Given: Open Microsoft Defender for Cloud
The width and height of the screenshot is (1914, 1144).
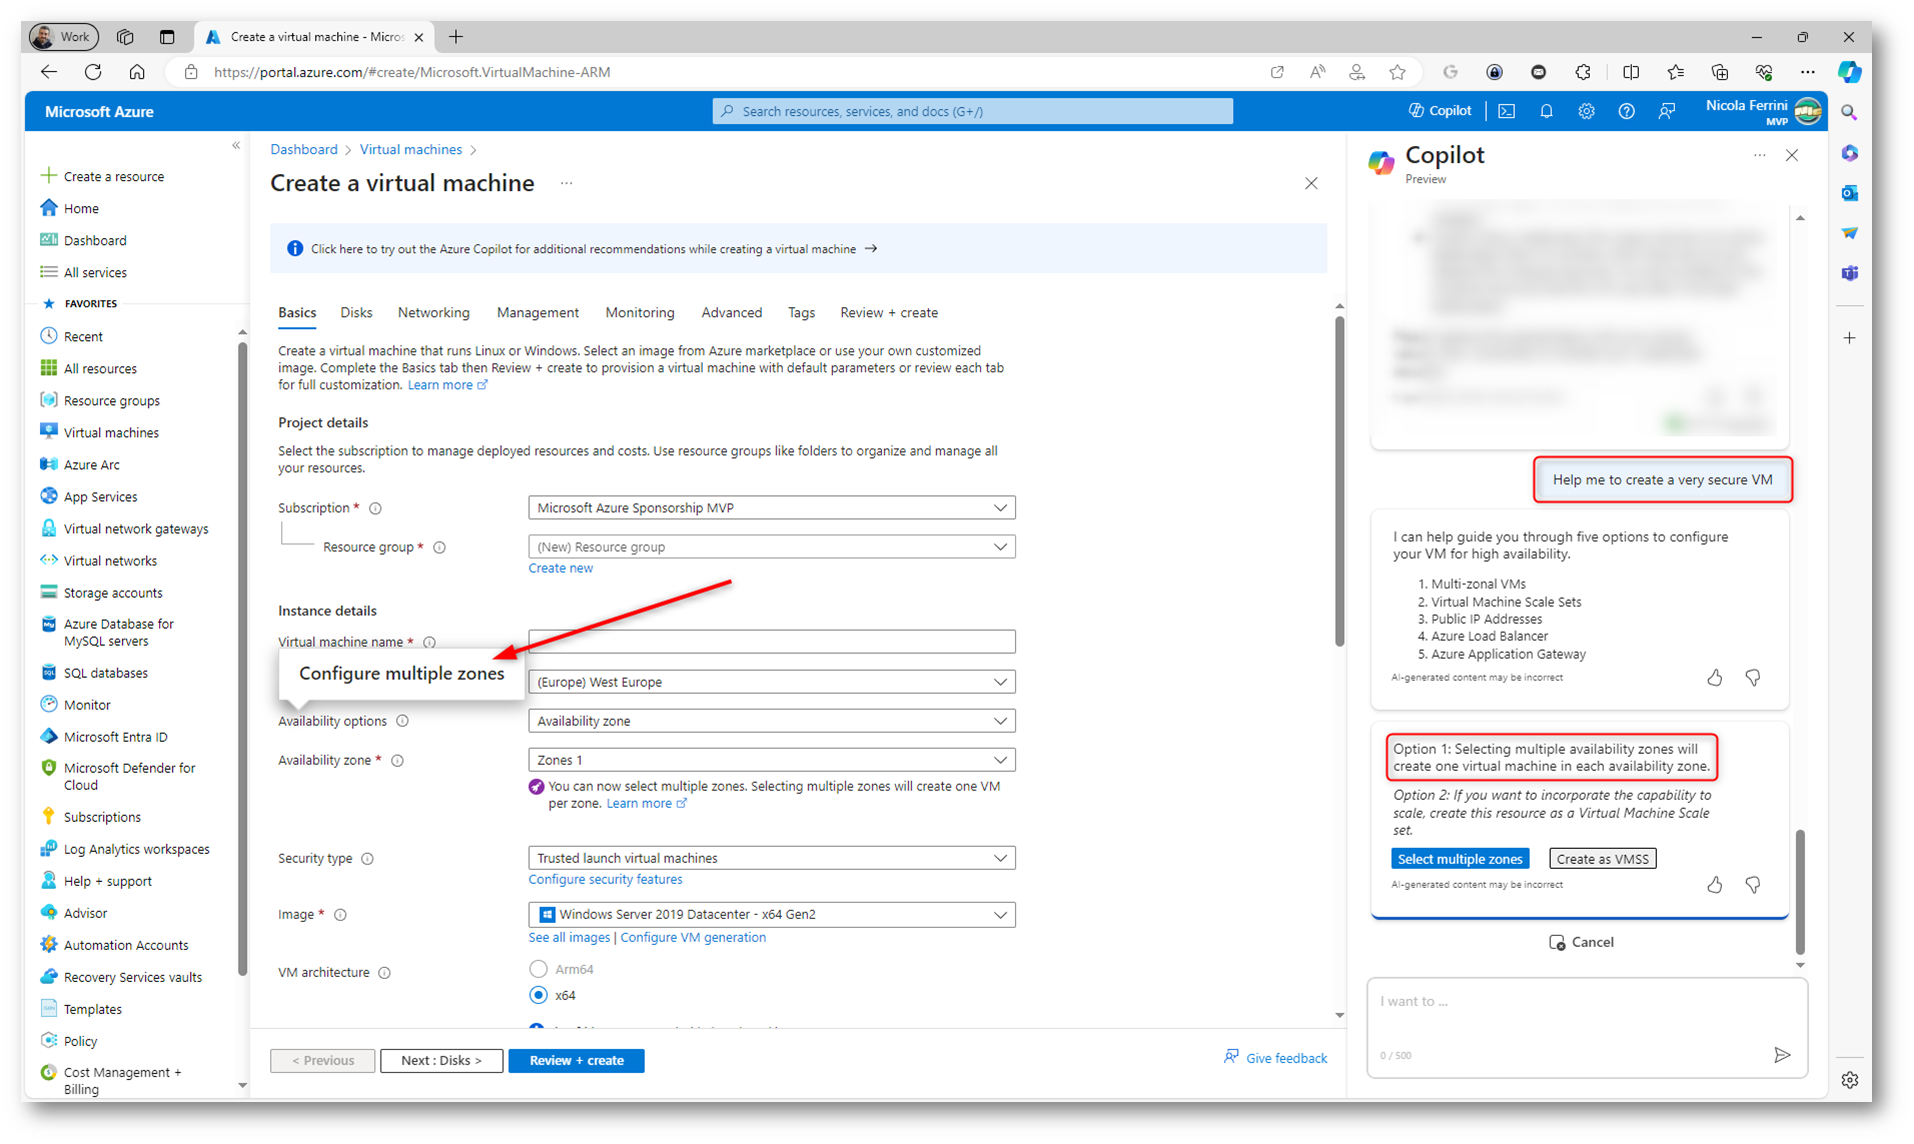Looking at the screenshot, I should click(129, 776).
